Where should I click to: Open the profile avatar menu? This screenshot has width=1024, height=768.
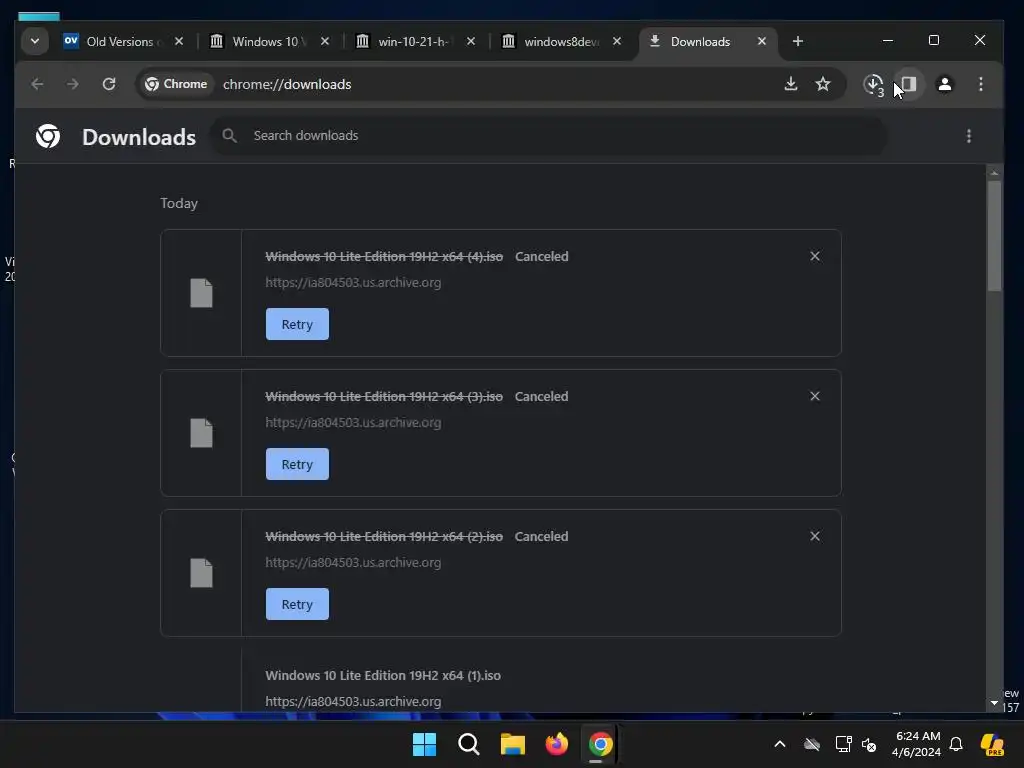(x=944, y=84)
